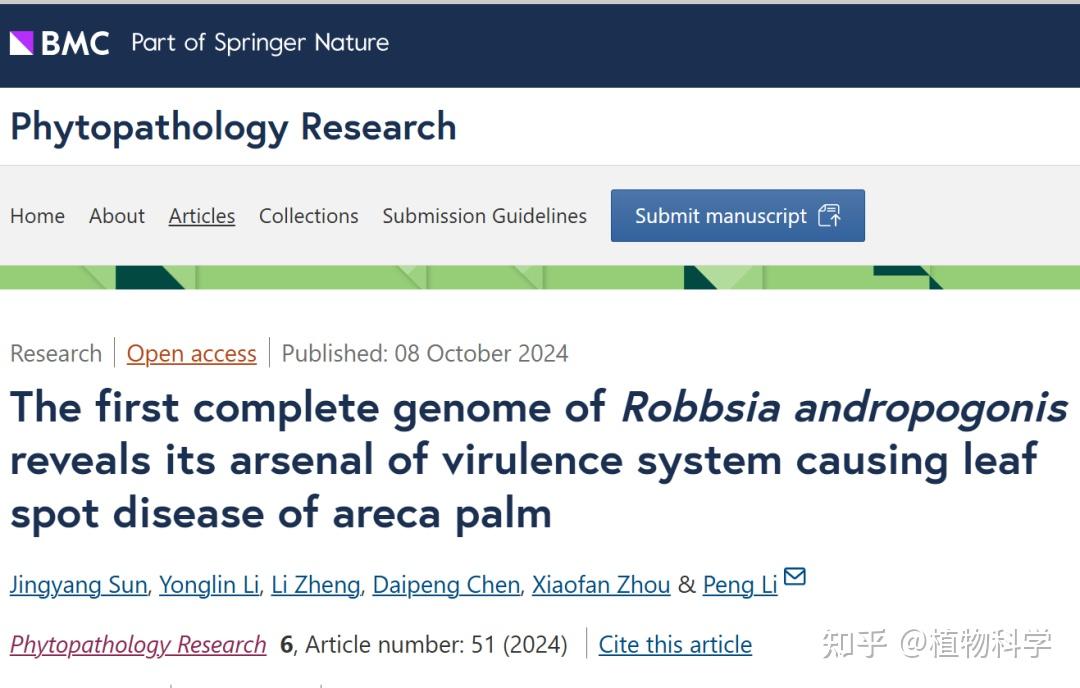Click author link Xiaofan Zhou

600,585
